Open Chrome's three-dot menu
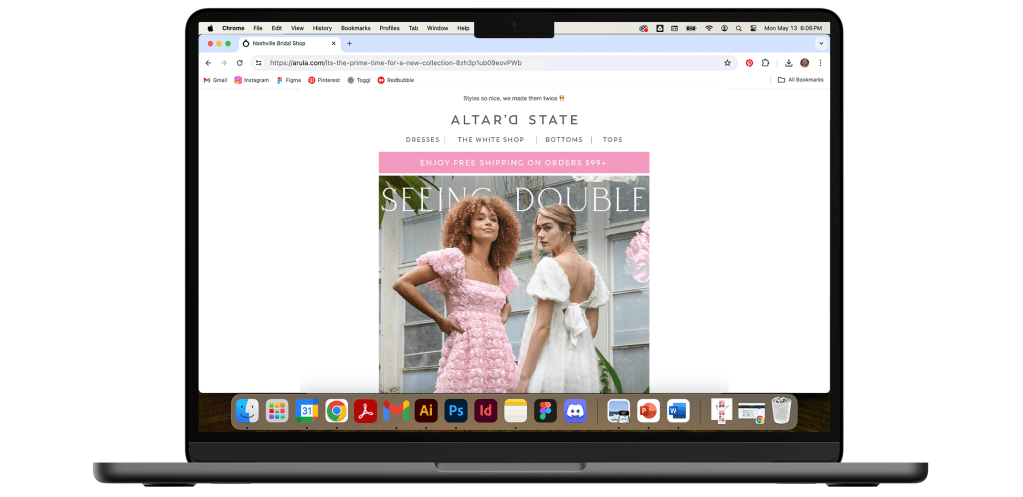 click(820, 63)
